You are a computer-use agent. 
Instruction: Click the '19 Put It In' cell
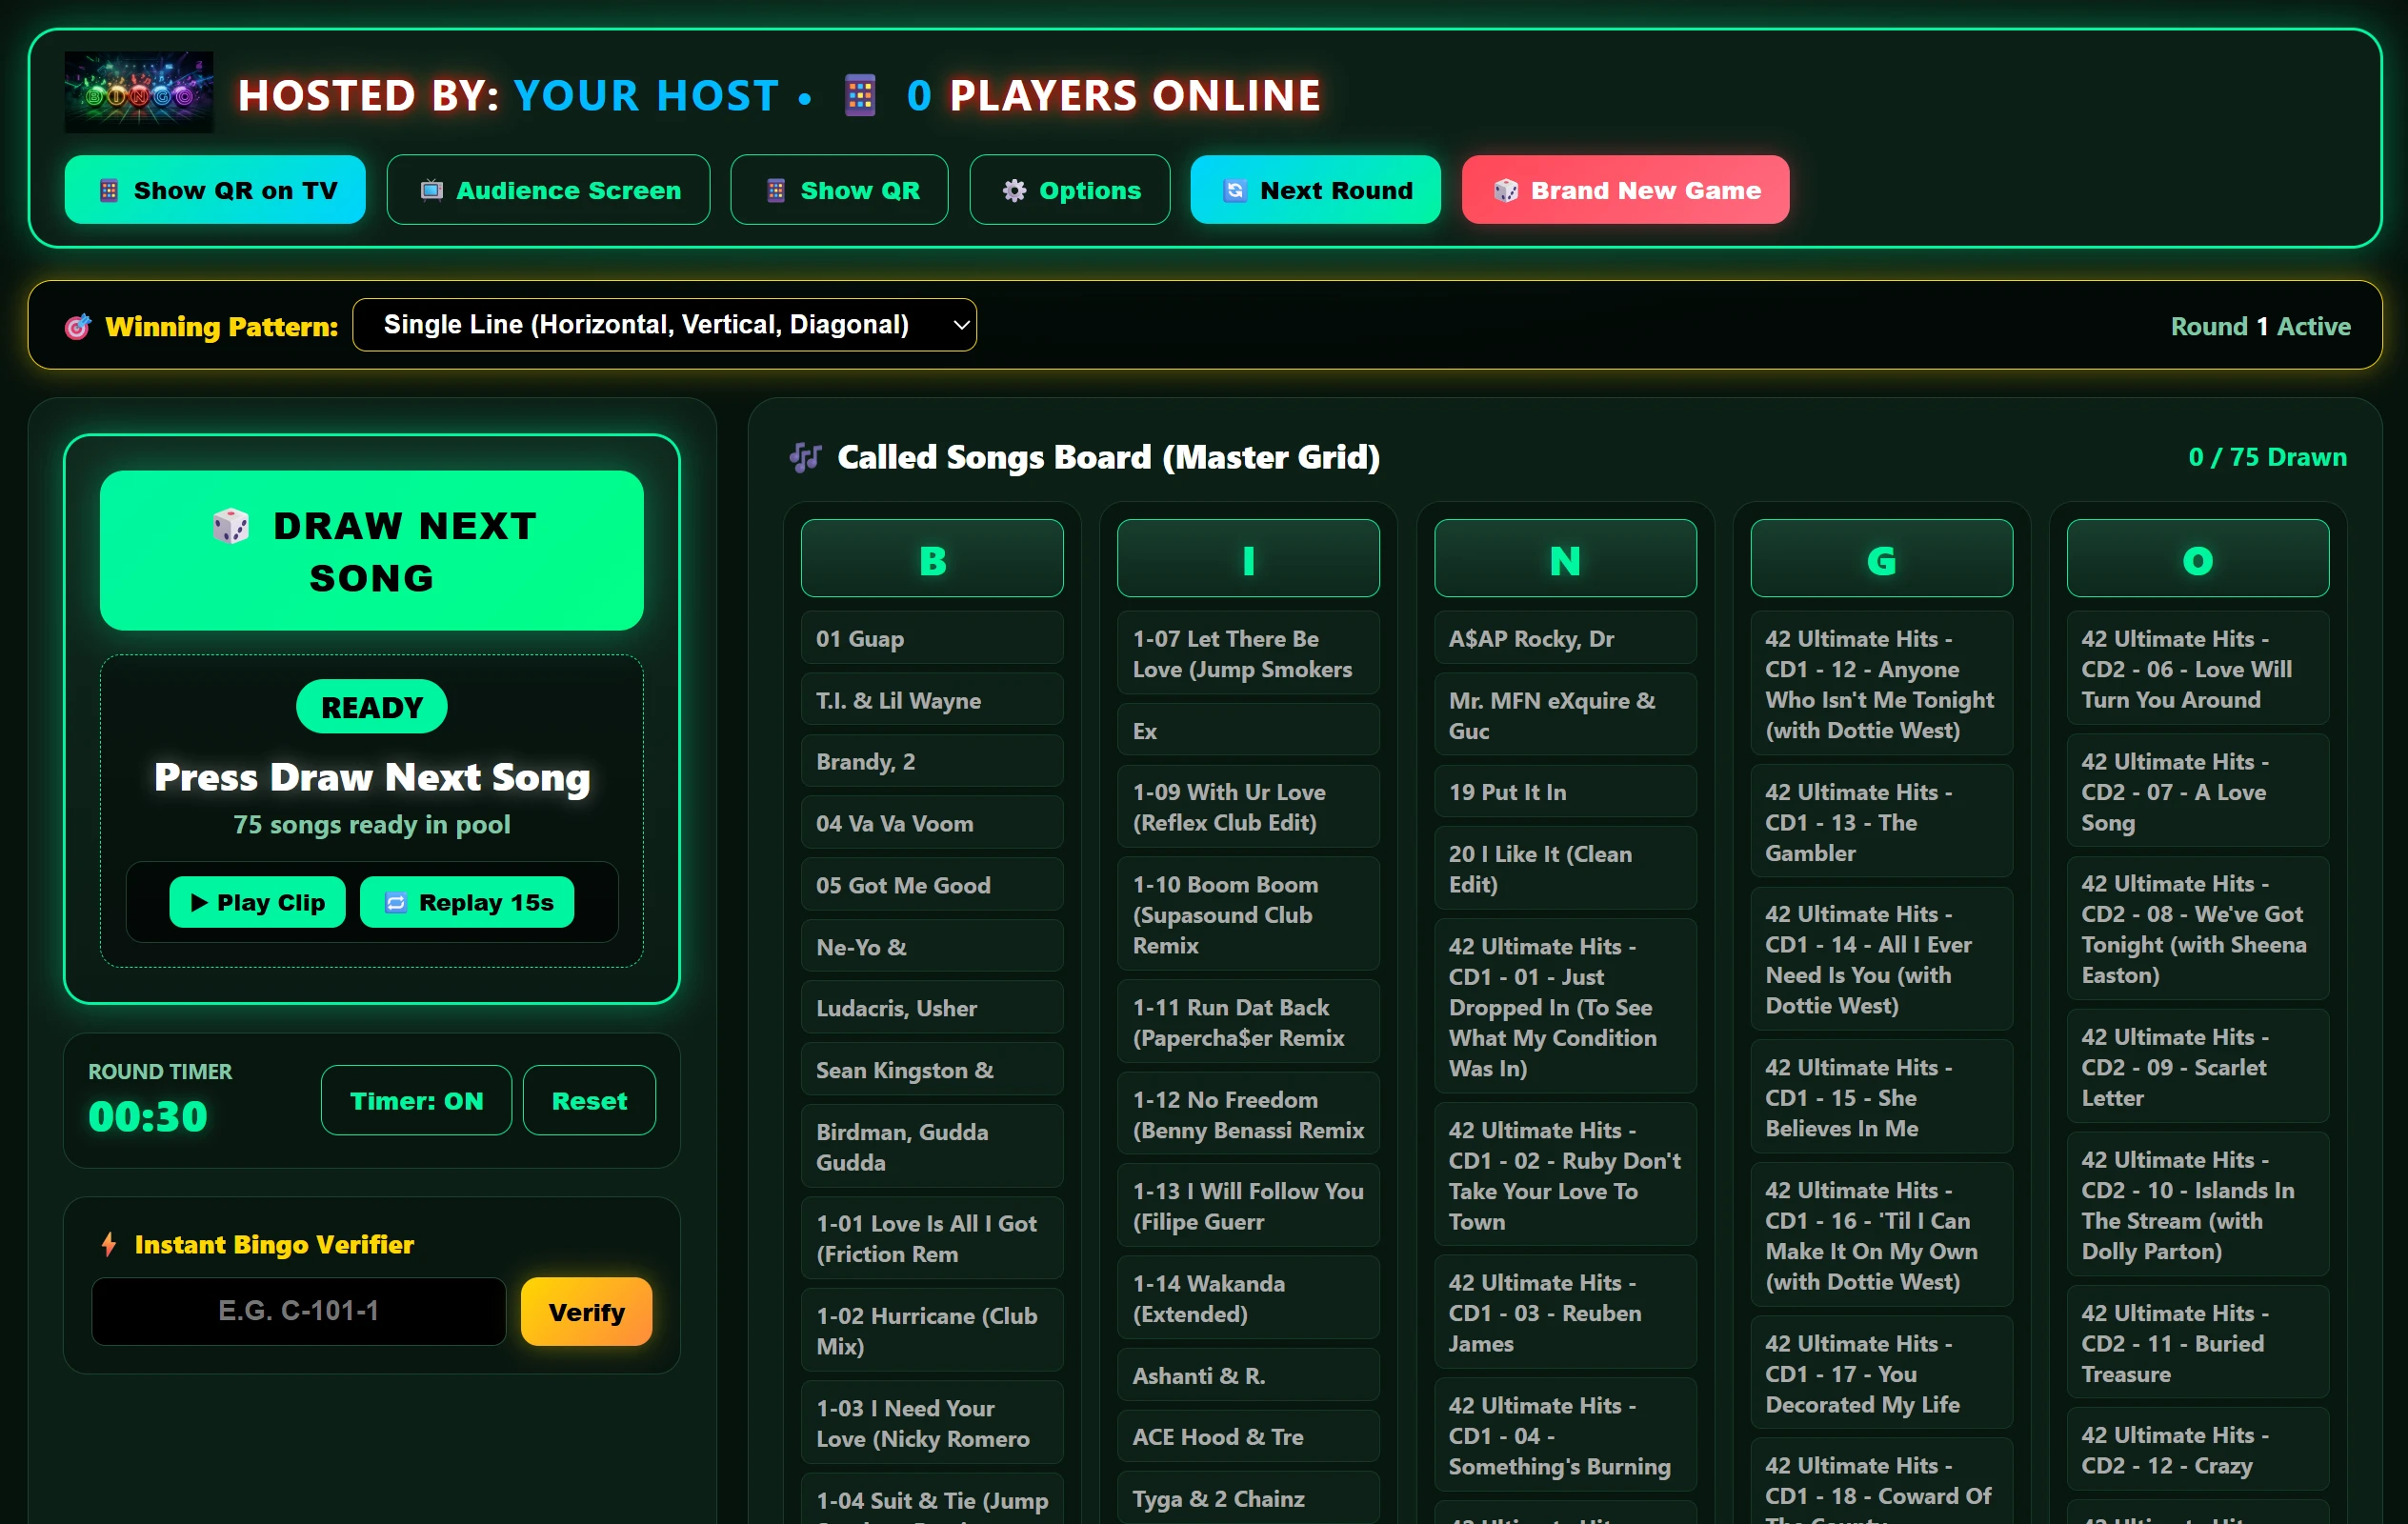(1565, 792)
